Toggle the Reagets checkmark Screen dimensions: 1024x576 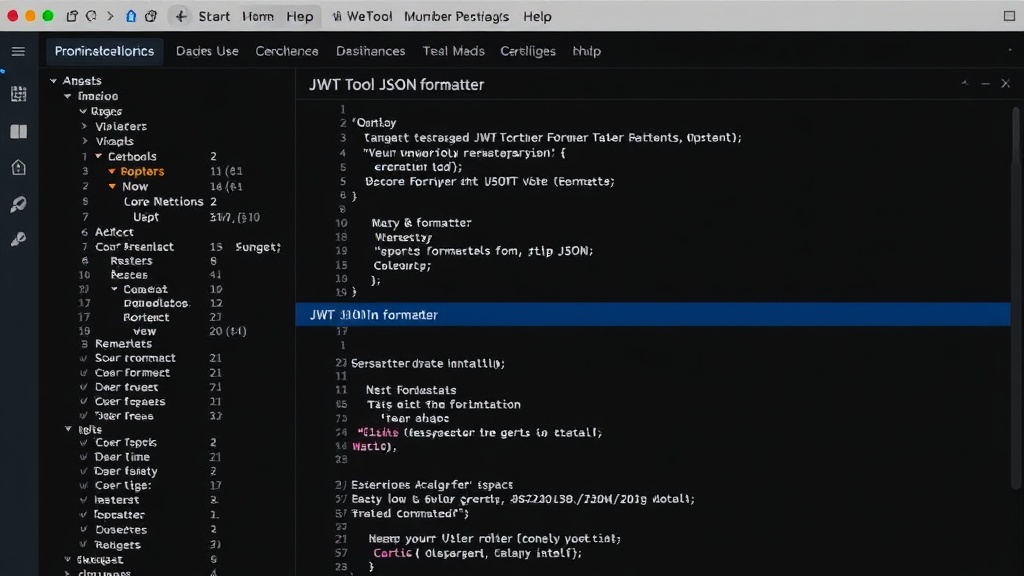click(x=84, y=545)
